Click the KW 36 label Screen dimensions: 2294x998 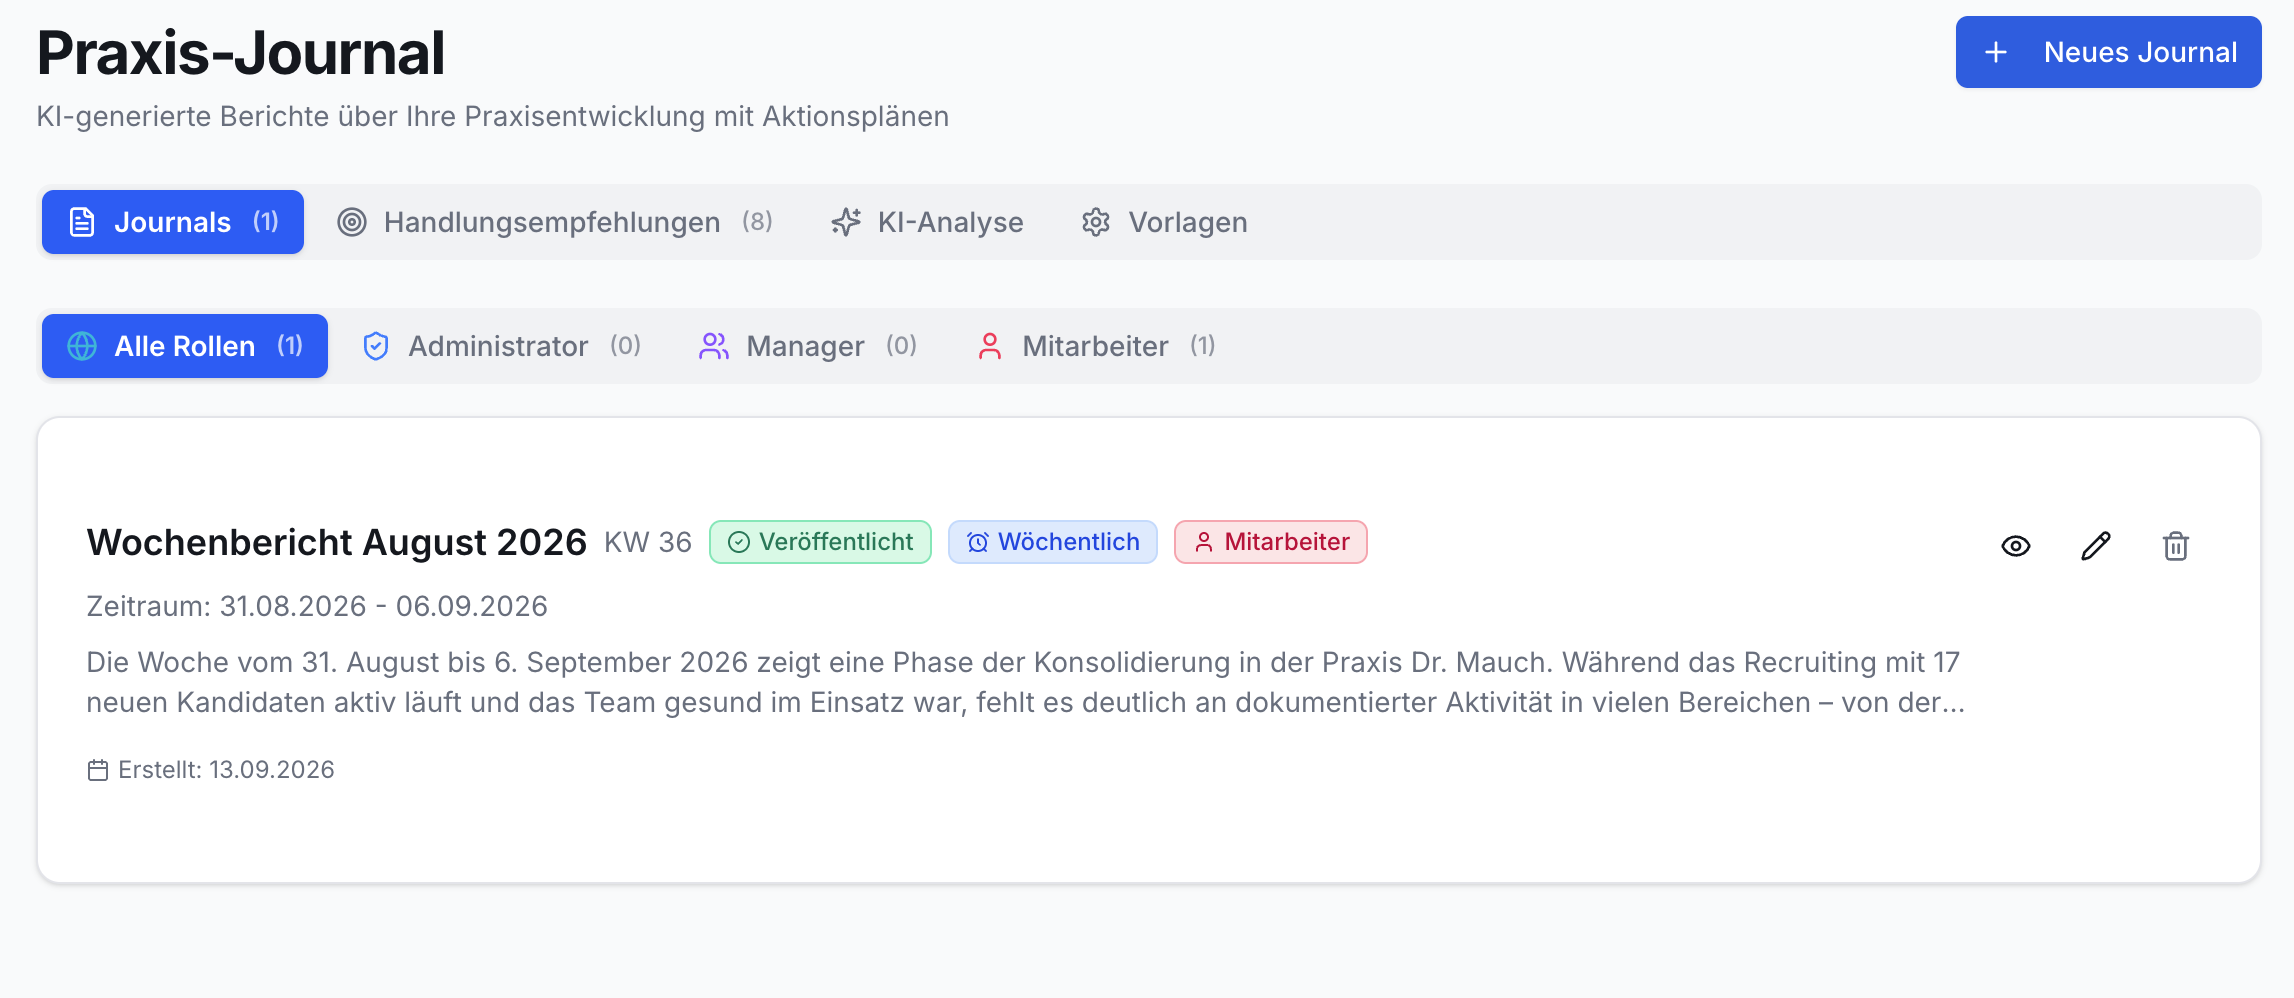[648, 542]
